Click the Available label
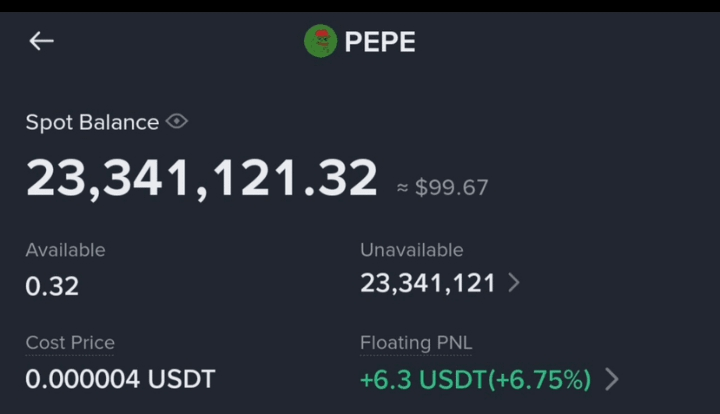Image resolution: width=720 pixels, height=414 pixels. (x=66, y=250)
